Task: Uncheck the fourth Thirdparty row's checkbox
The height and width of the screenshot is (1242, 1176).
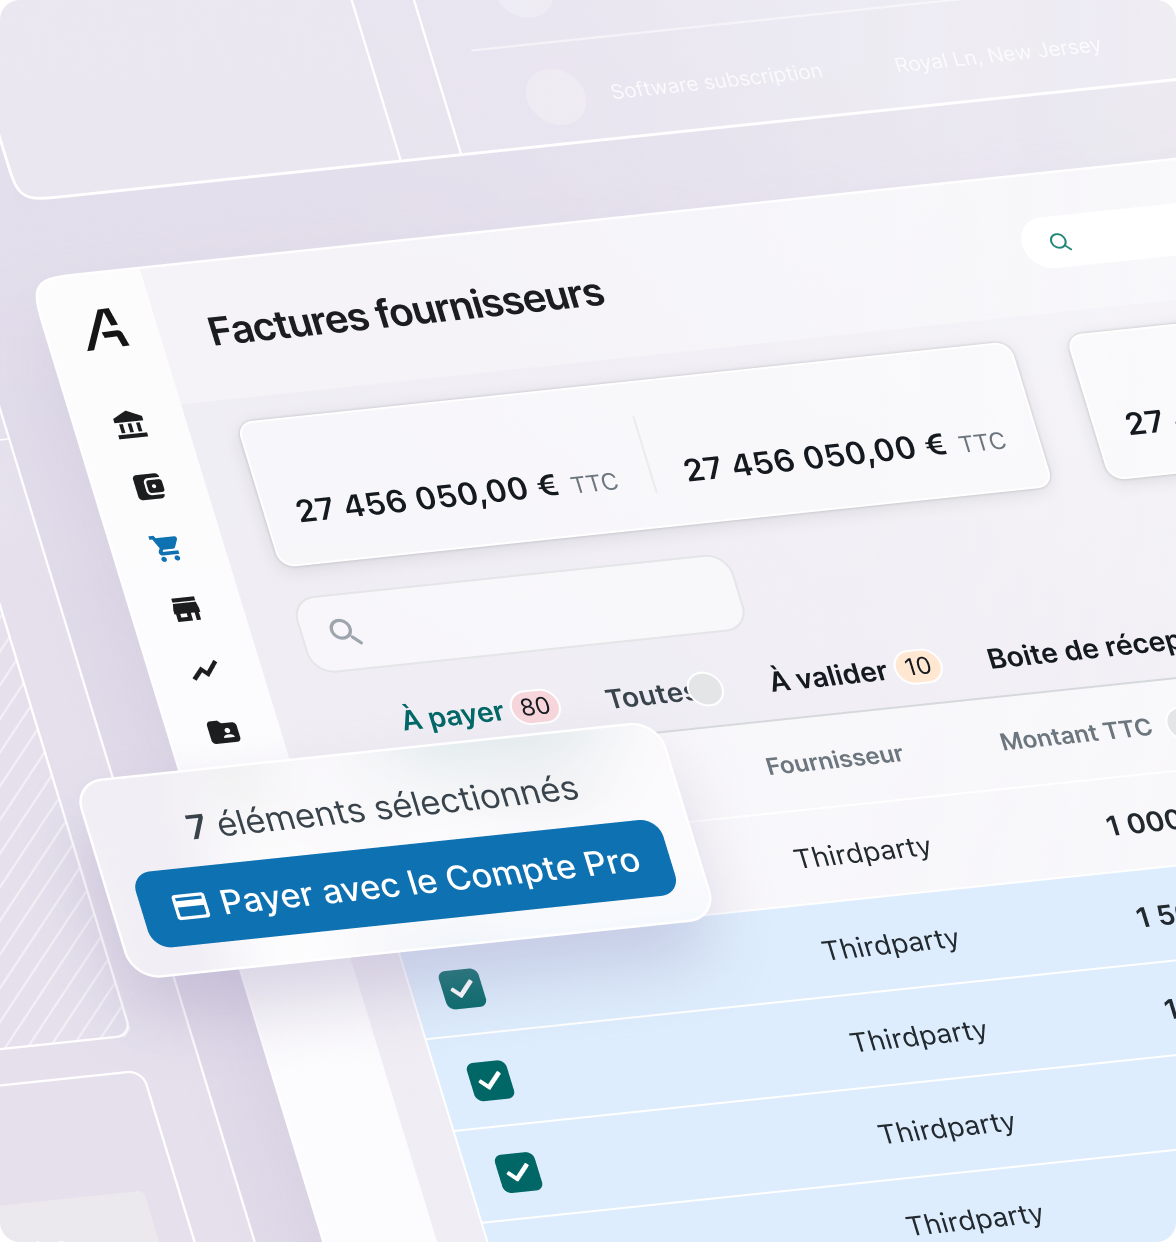Action: pos(519,1172)
